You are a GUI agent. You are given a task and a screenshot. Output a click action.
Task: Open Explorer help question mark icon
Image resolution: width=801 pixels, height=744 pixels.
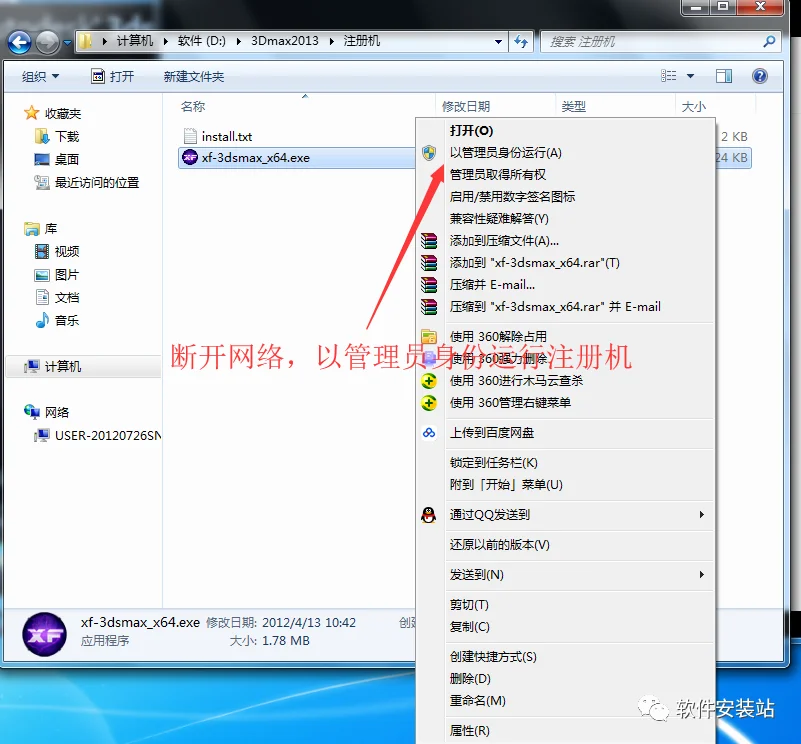pos(760,76)
